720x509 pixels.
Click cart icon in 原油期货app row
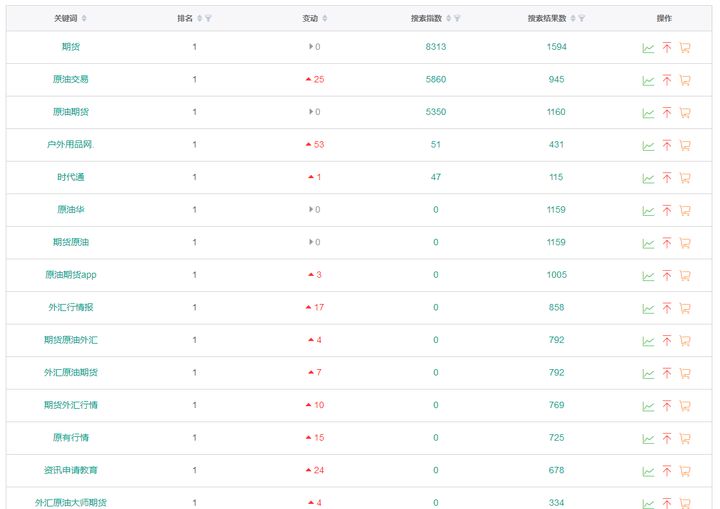point(685,276)
